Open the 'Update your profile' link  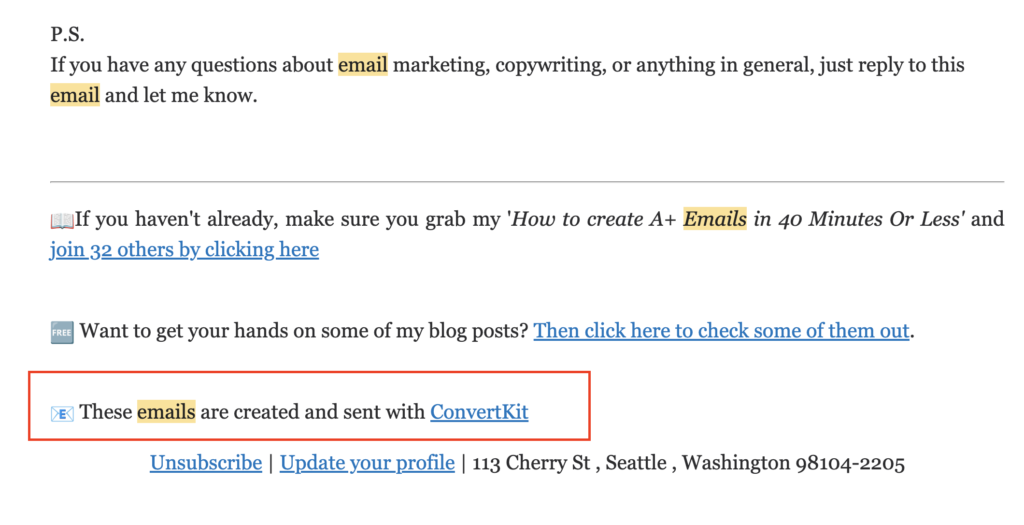coord(367,463)
